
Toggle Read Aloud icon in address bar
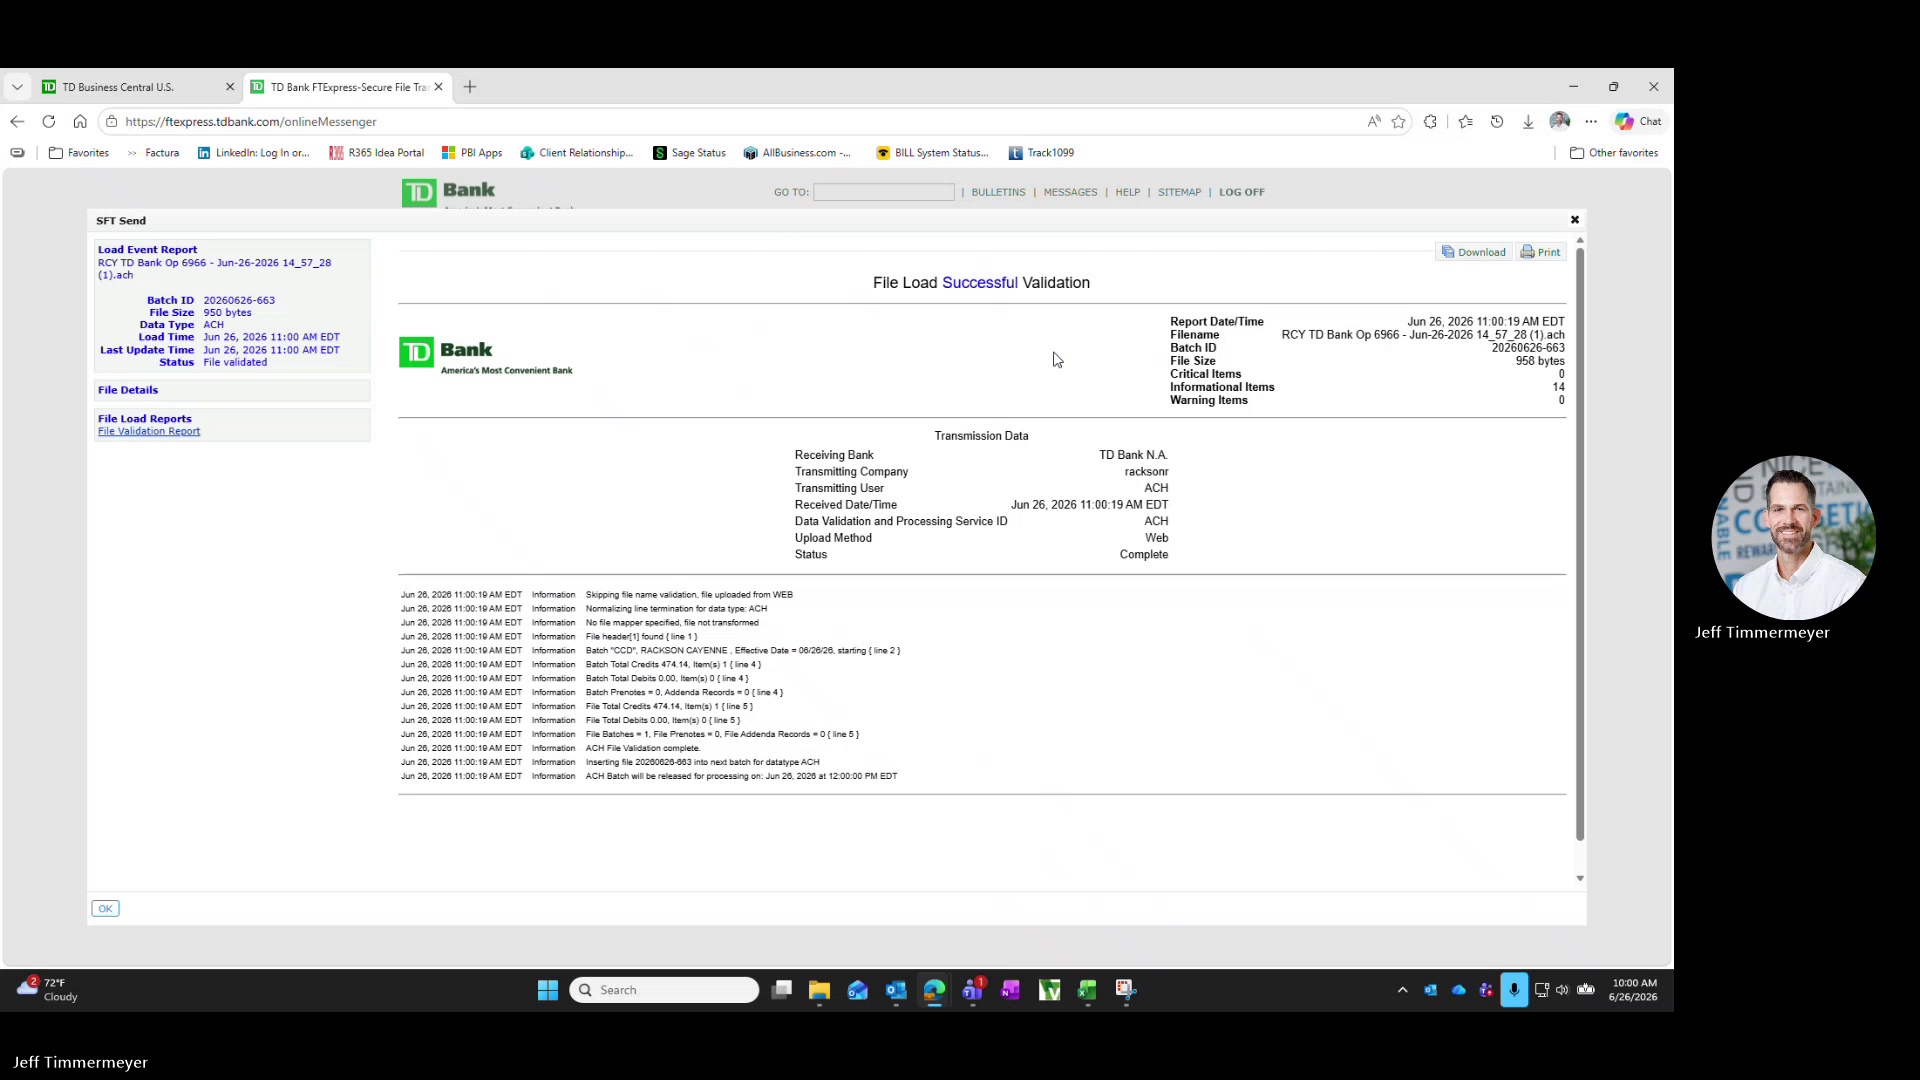tap(1374, 122)
